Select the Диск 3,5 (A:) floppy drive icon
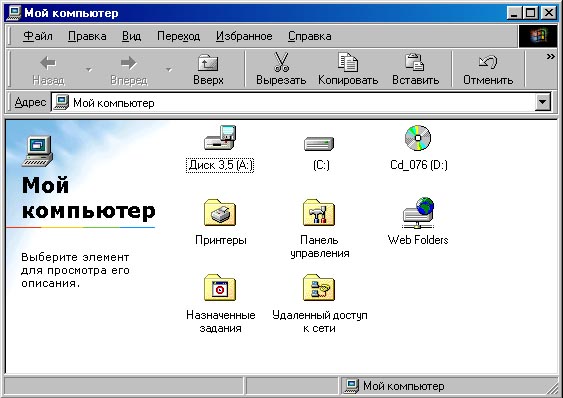563x398 pixels. [x=220, y=138]
